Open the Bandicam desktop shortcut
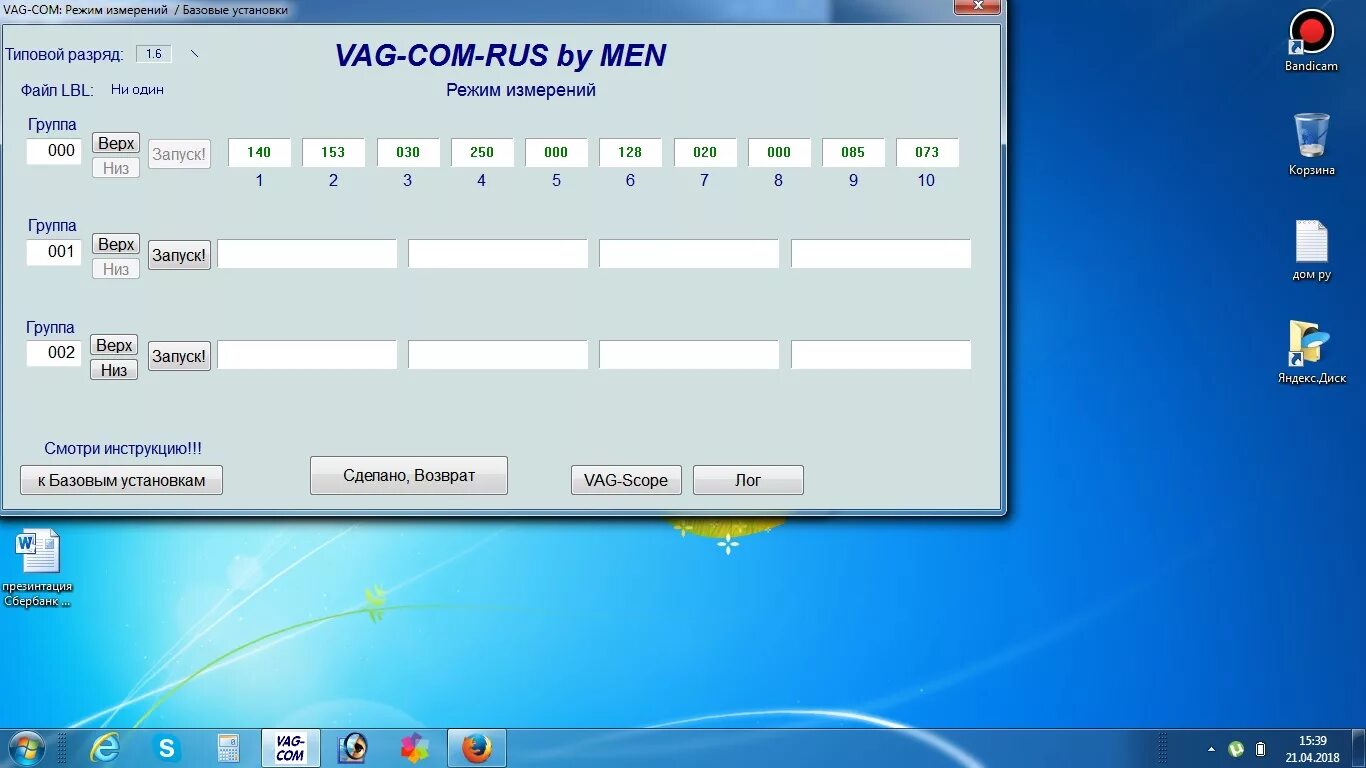 point(1311,40)
